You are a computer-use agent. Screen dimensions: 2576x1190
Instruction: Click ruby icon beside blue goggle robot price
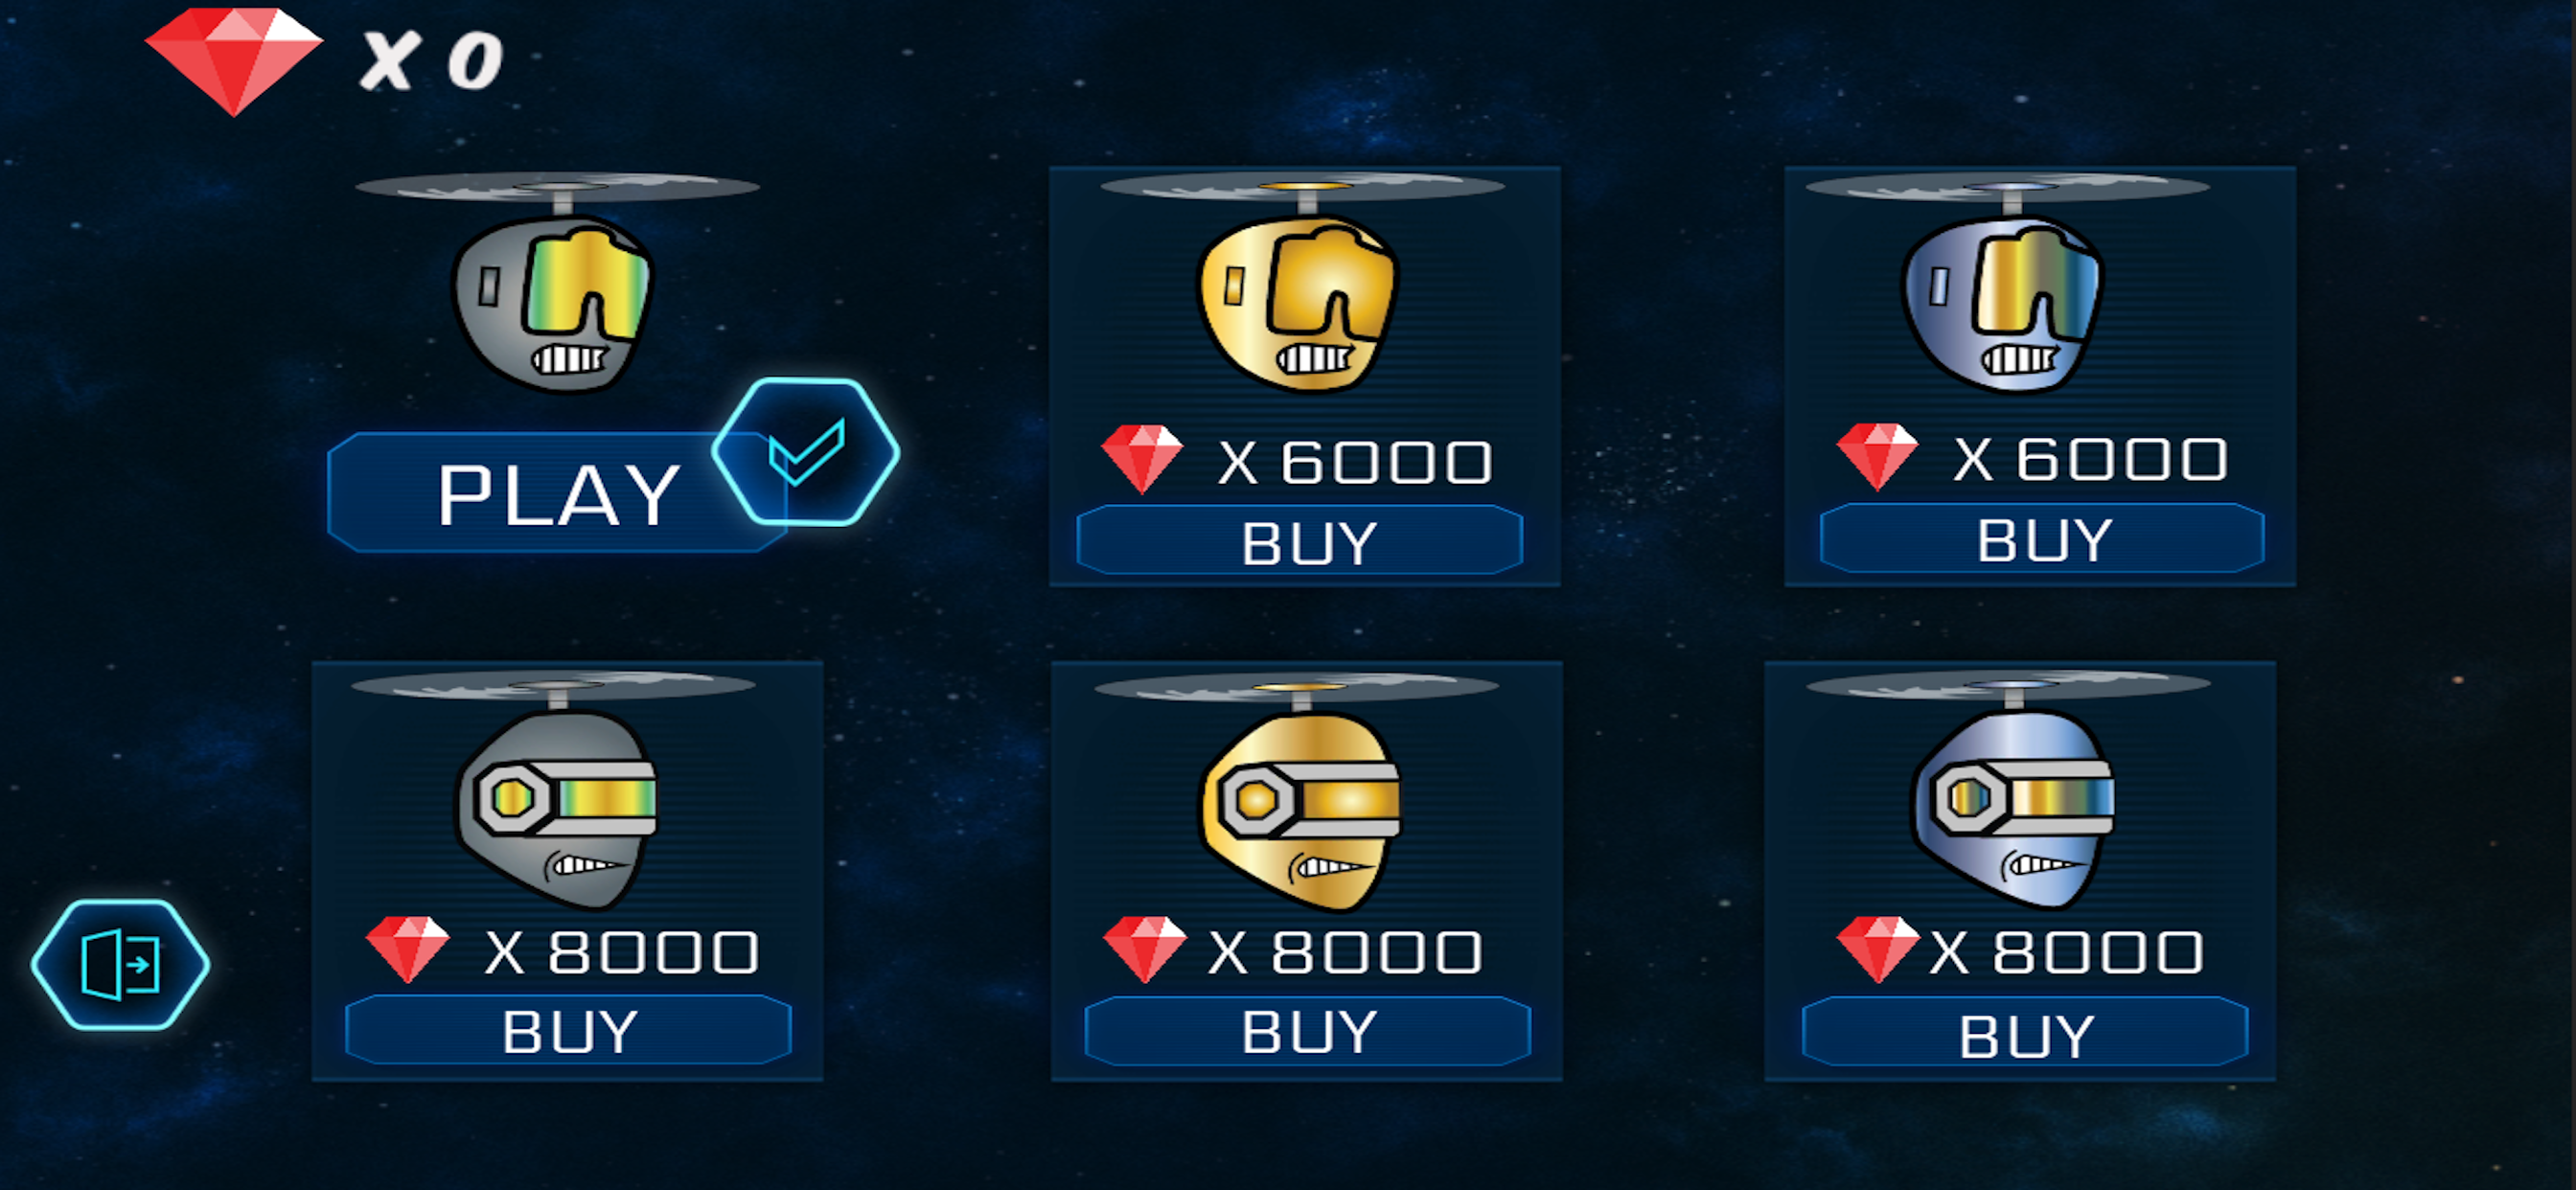[x=1877, y=457]
